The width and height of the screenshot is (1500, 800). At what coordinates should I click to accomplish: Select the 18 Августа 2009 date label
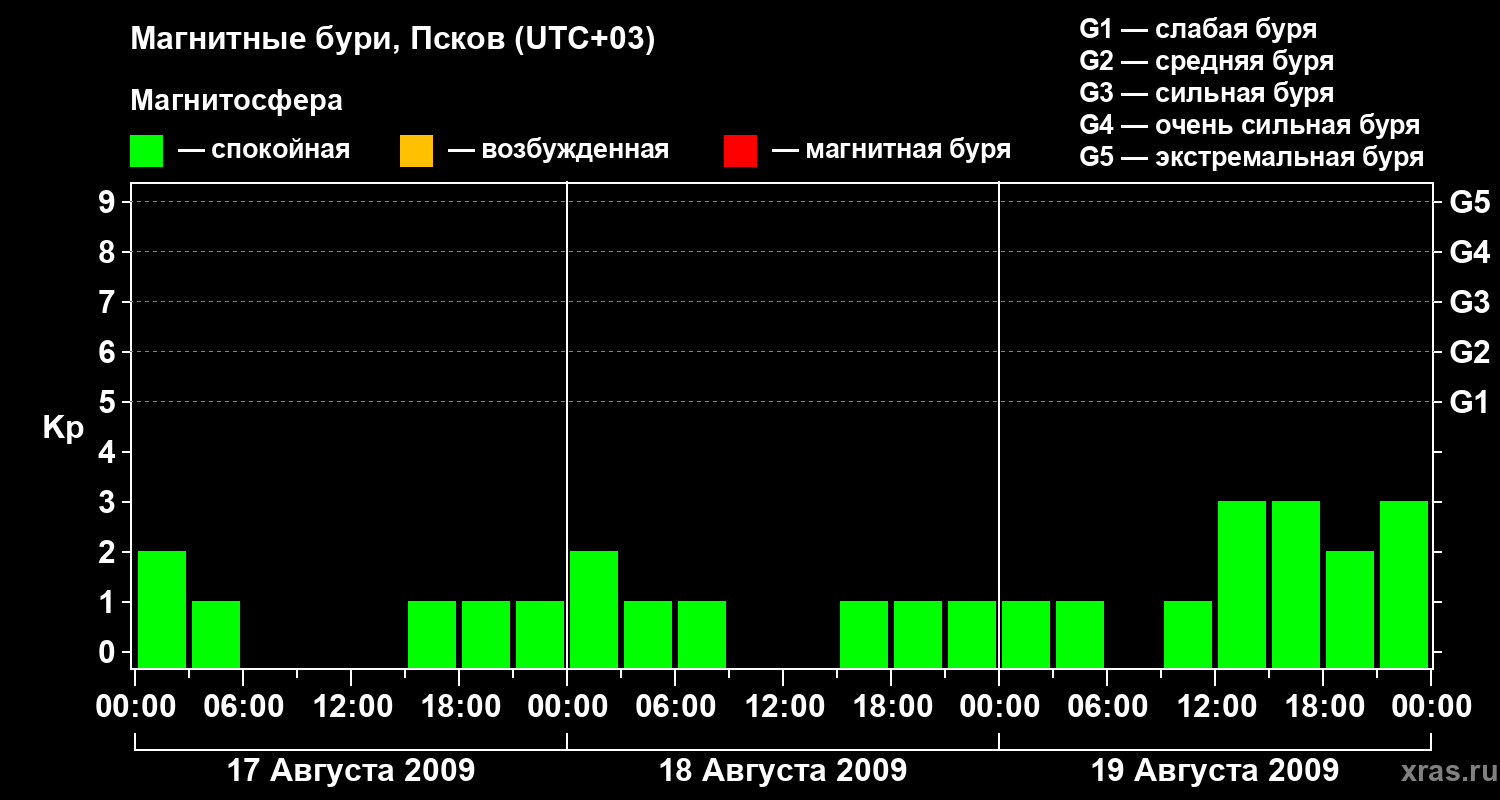pos(783,770)
